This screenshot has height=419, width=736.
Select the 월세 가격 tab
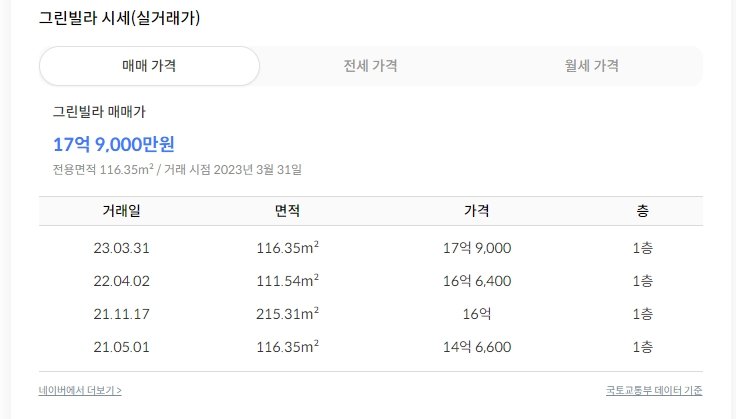point(591,66)
